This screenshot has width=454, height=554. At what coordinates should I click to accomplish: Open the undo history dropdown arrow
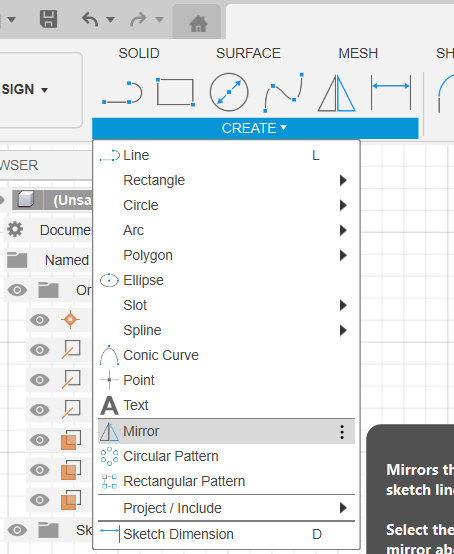click(111, 19)
